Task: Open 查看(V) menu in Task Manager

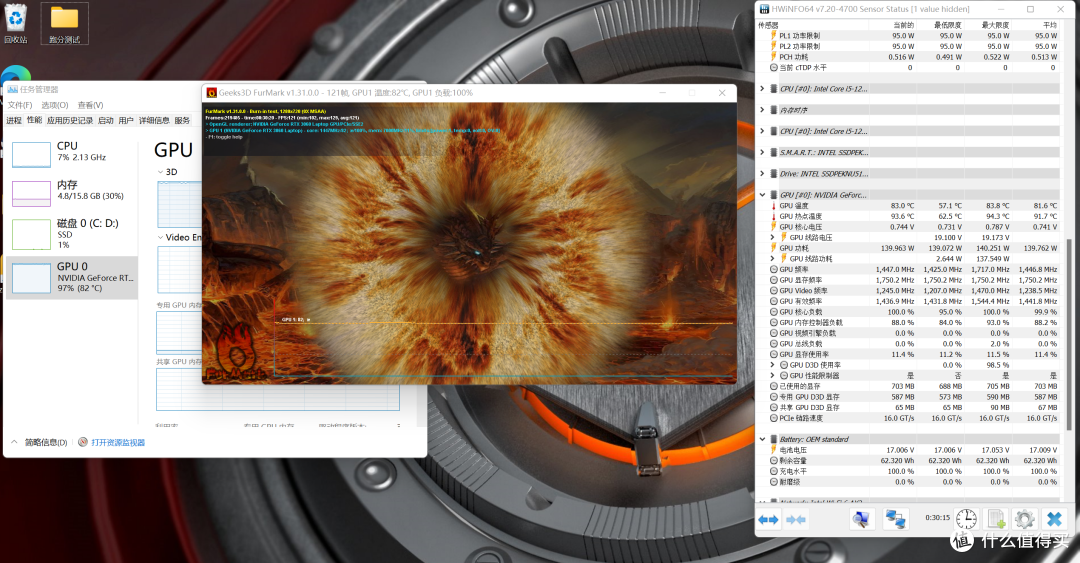Action: 90,105
